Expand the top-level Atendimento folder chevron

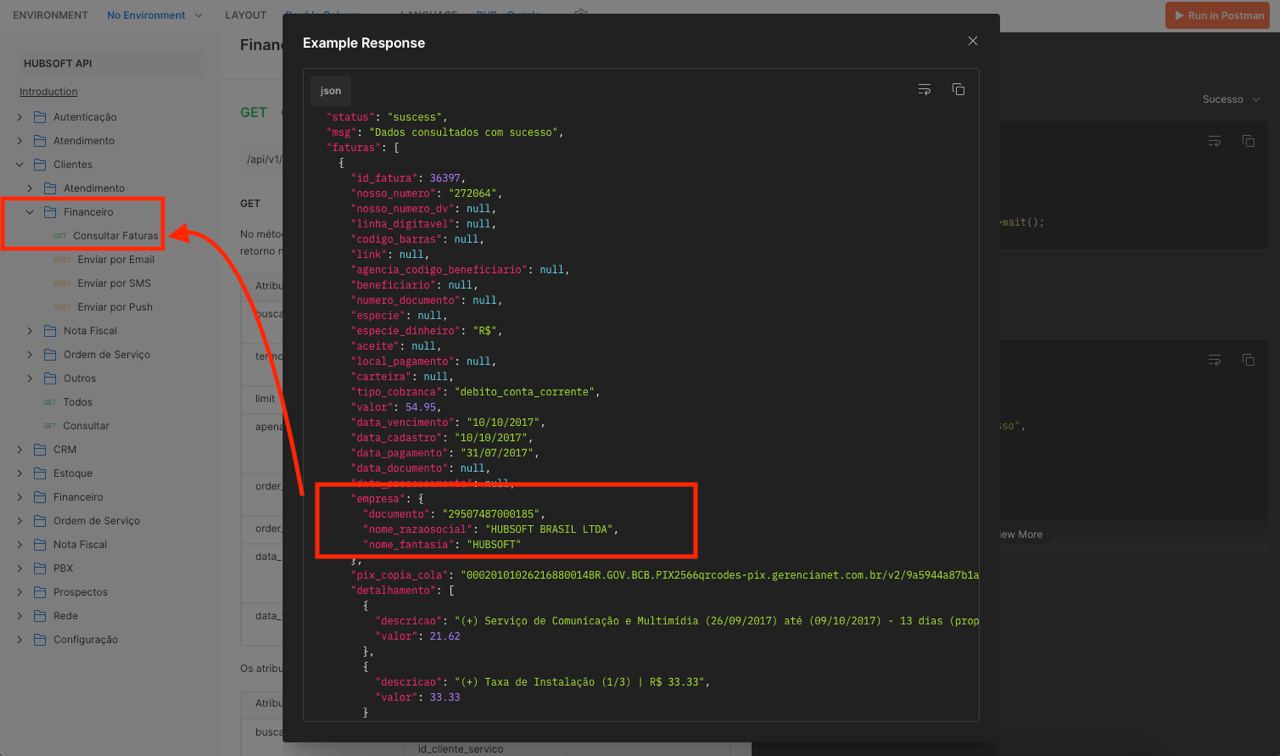click(20, 141)
